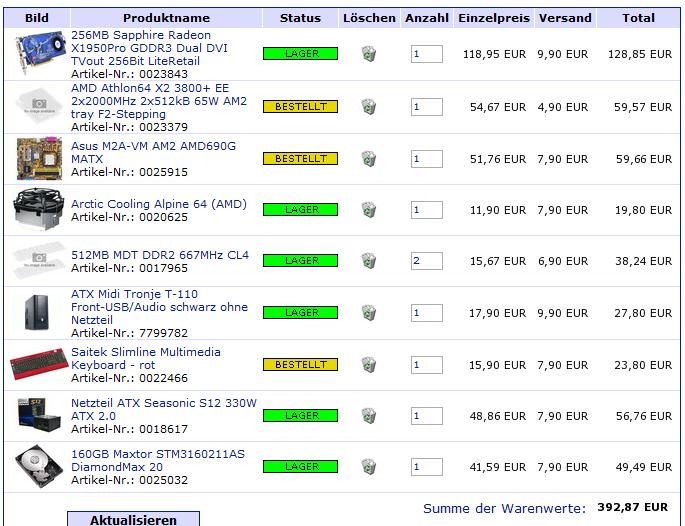
Task: Click the Summe der Warenwerte label
Action: (504, 509)
